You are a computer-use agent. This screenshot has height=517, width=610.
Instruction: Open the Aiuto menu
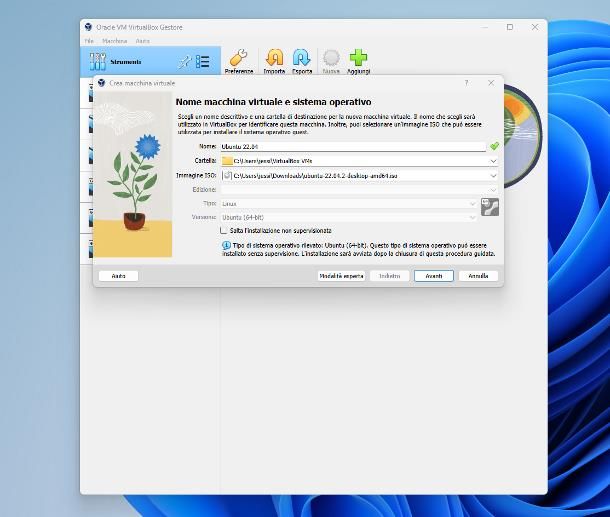point(142,41)
